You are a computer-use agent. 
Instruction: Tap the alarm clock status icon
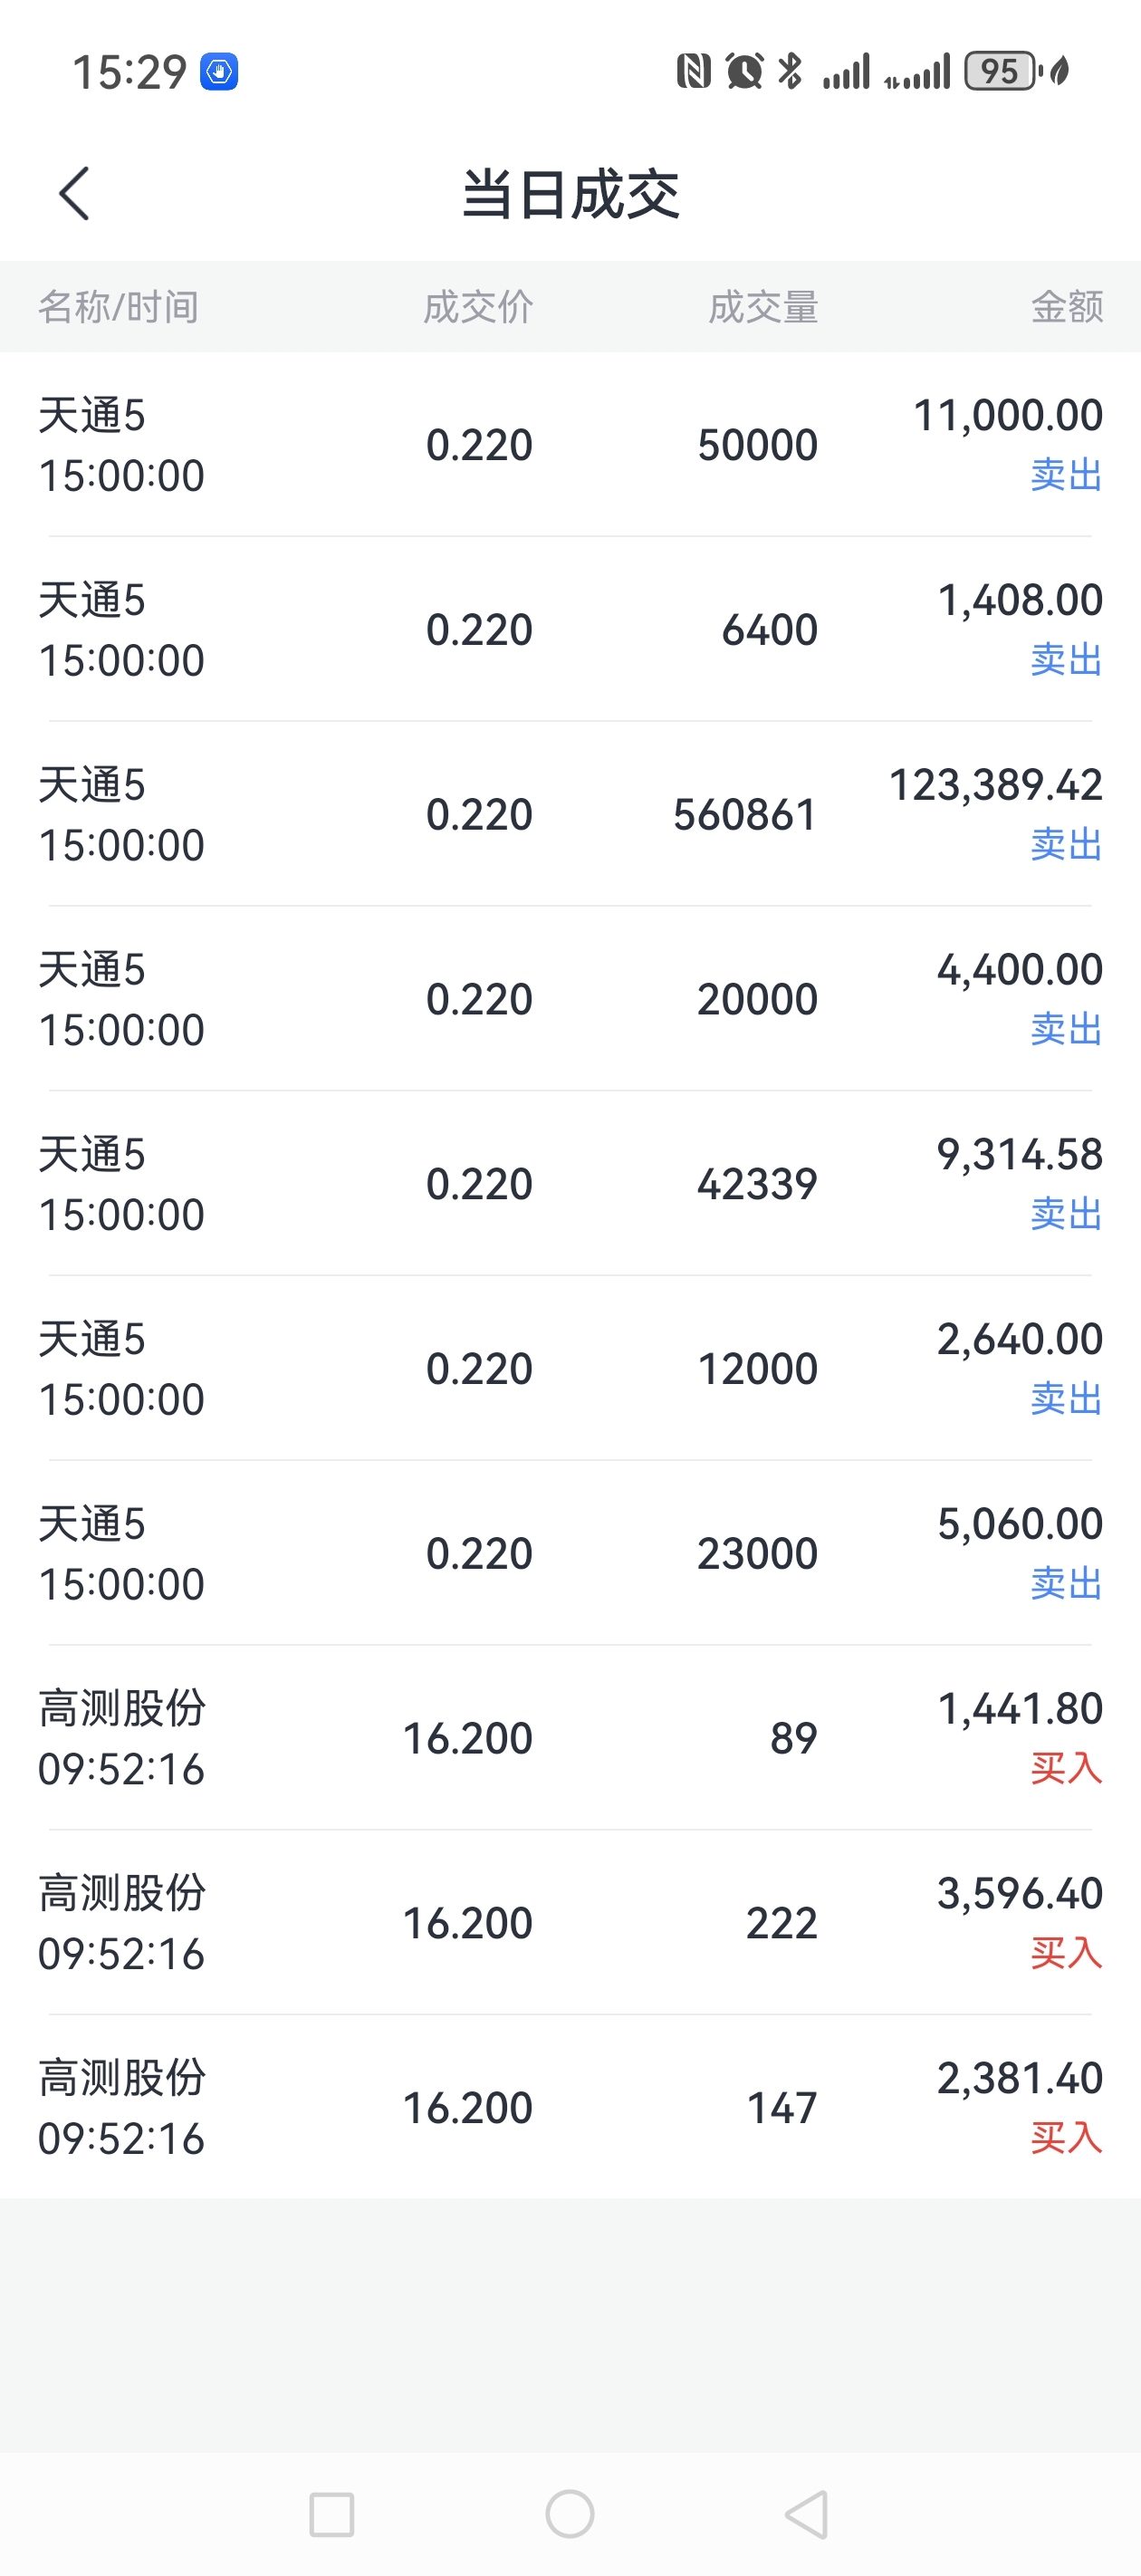(744, 72)
